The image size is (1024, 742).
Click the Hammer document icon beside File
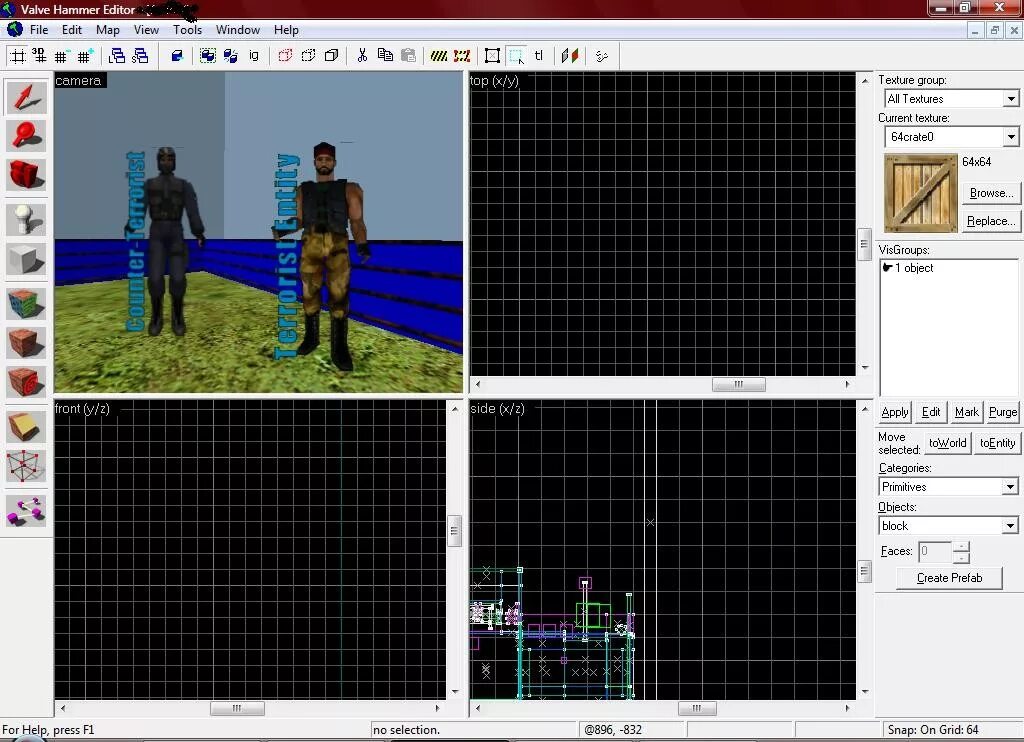pyautogui.click(x=14, y=29)
